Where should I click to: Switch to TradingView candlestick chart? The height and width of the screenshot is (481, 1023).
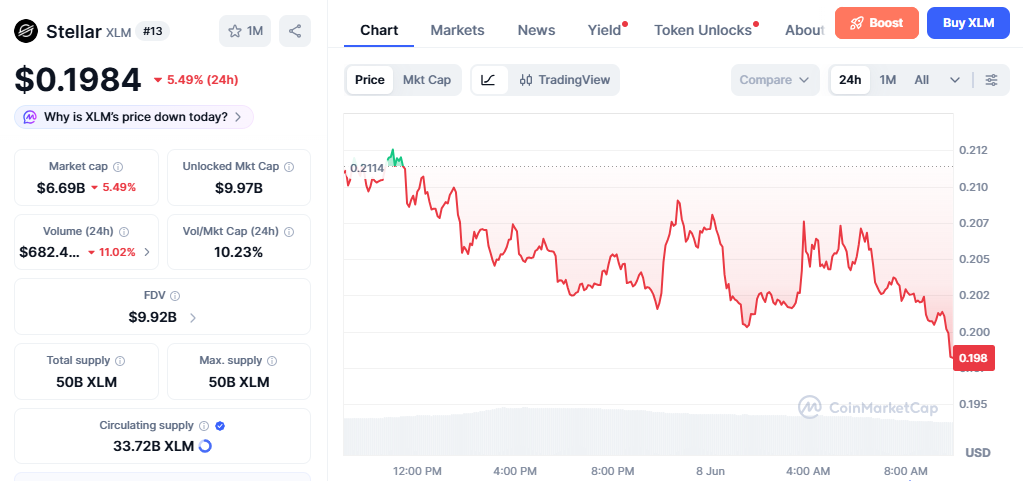pyautogui.click(x=564, y=80)
